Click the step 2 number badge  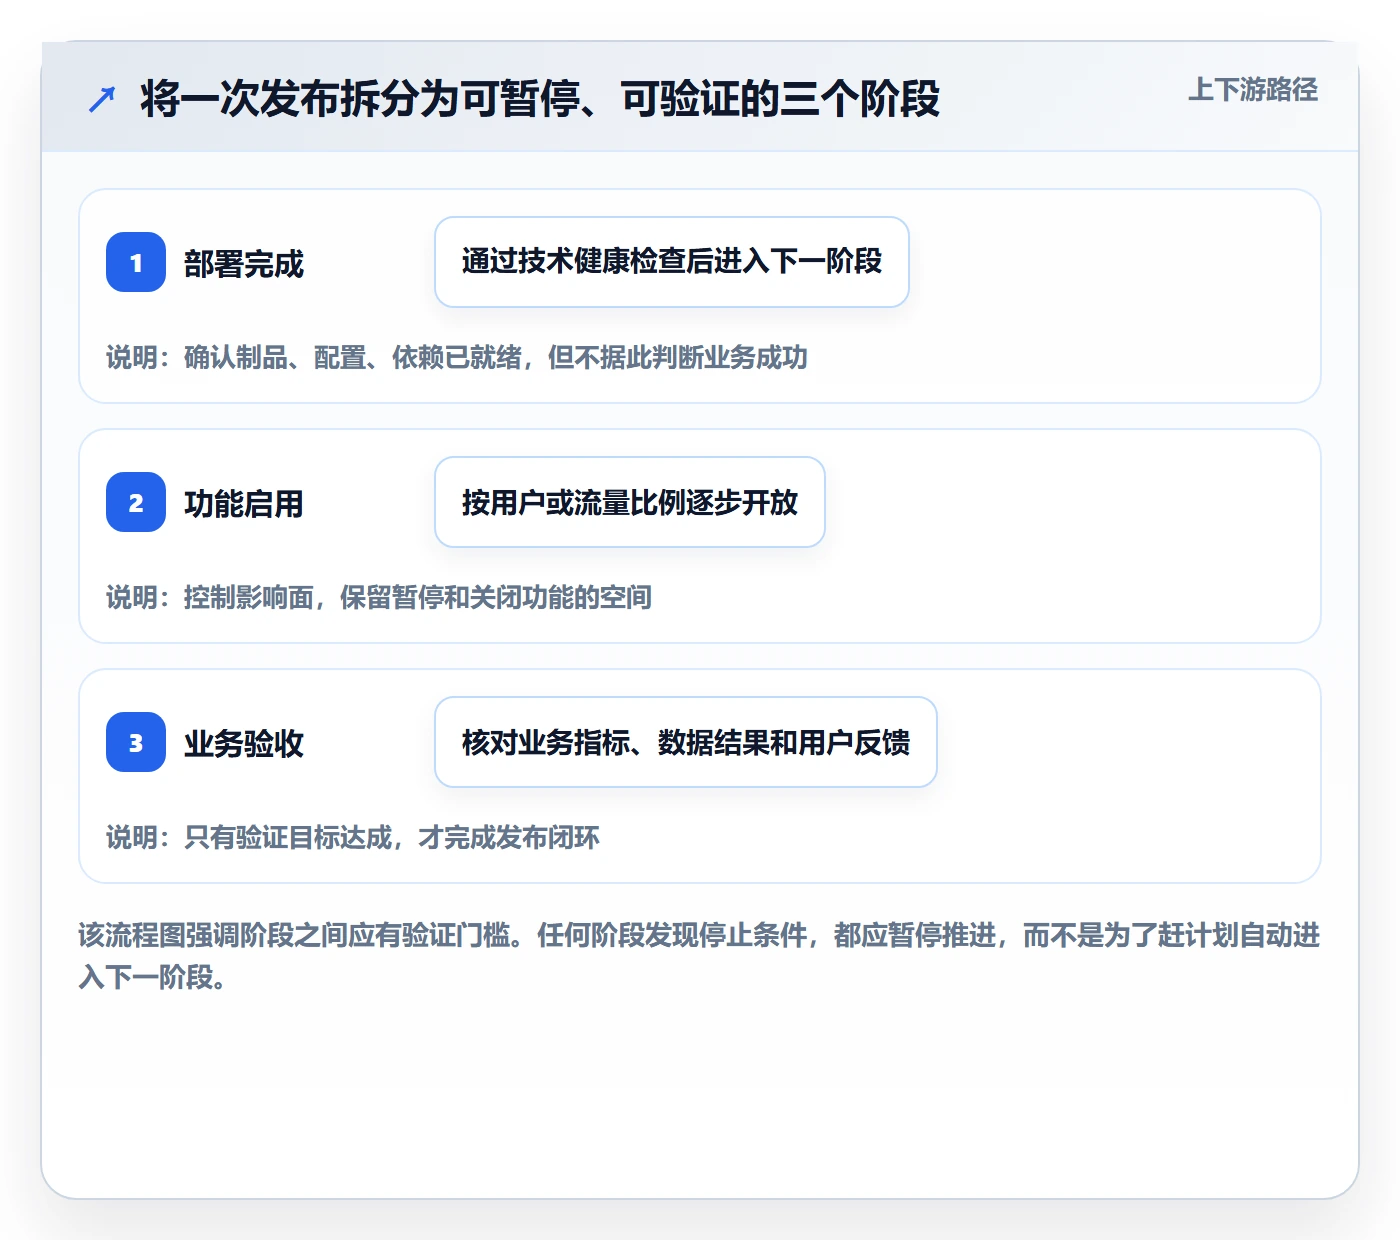(136, 502)
